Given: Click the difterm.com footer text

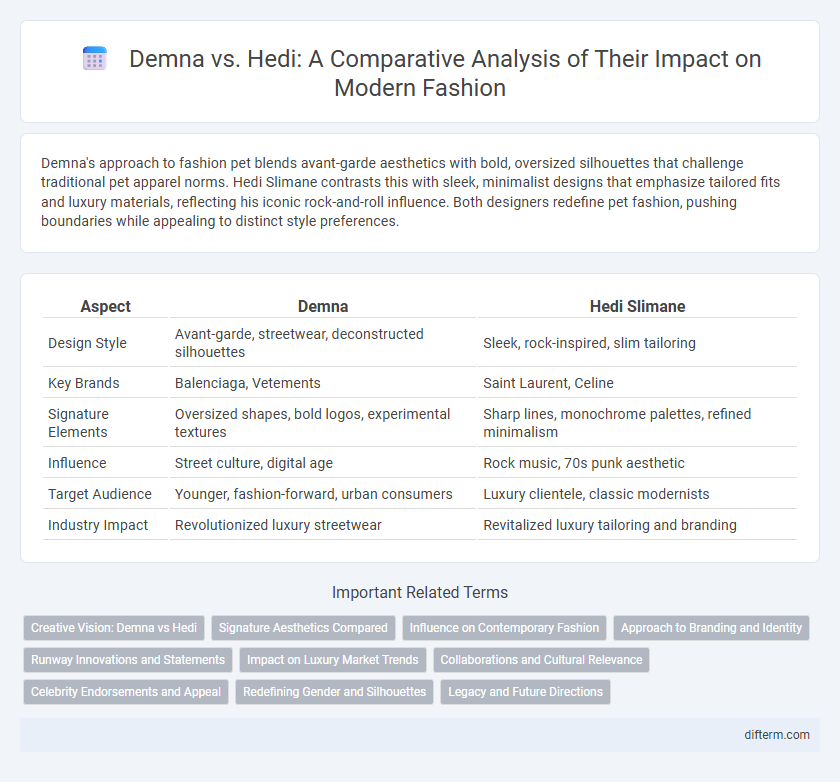Looking at the screenshot, I should point(777,735).
